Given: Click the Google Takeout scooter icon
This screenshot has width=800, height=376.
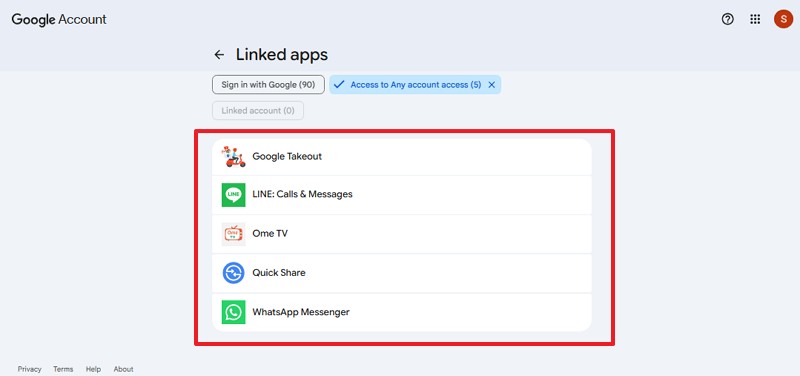Looking at the screenshot, I should [x=234, y=156].
